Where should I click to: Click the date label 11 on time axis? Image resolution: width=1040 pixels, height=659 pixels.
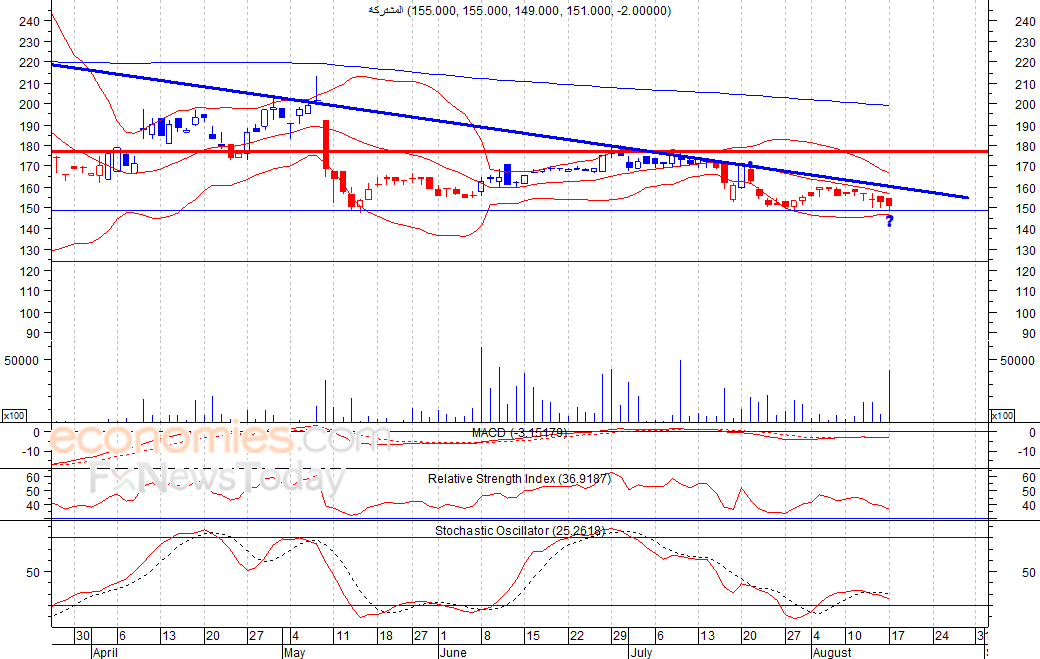342,636
